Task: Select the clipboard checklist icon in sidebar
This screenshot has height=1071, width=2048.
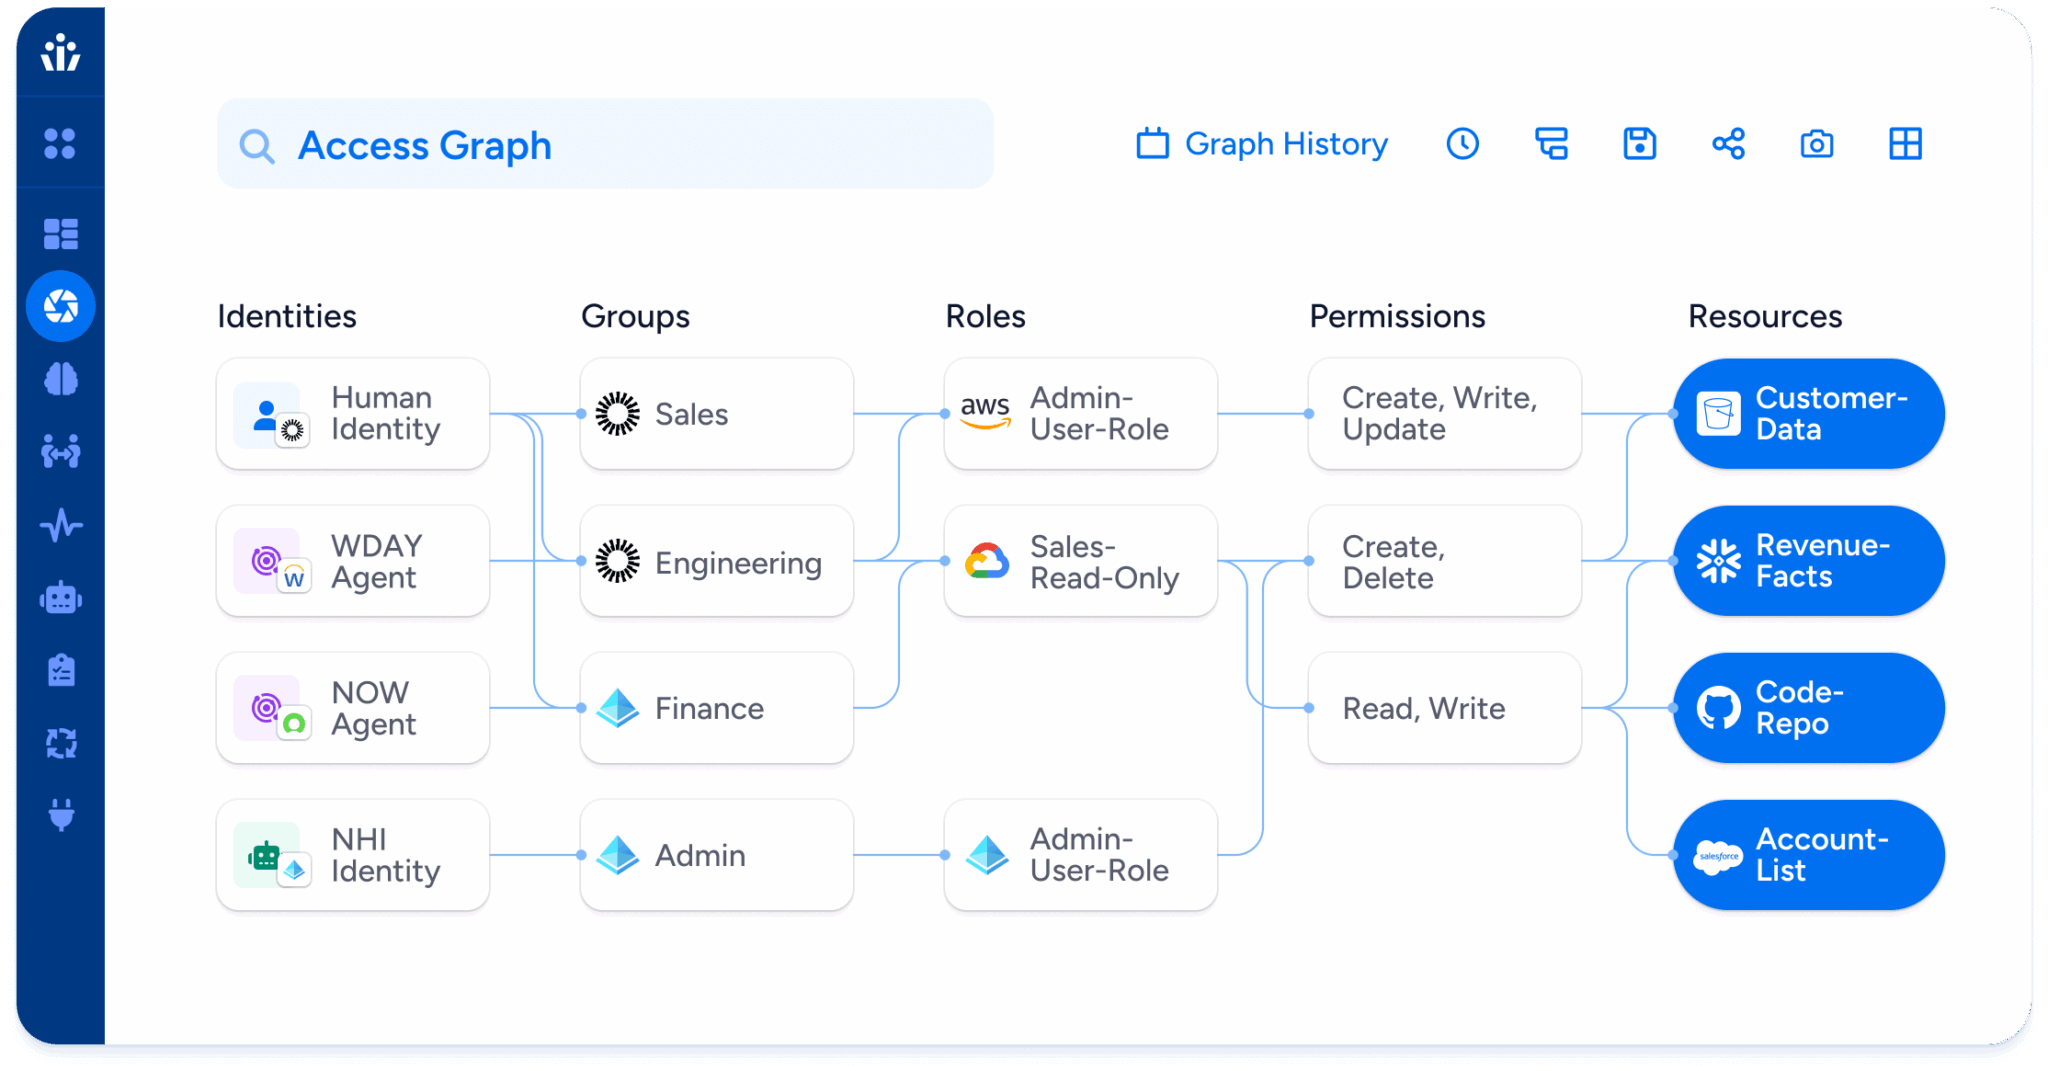Action: (x=60, y=670)
